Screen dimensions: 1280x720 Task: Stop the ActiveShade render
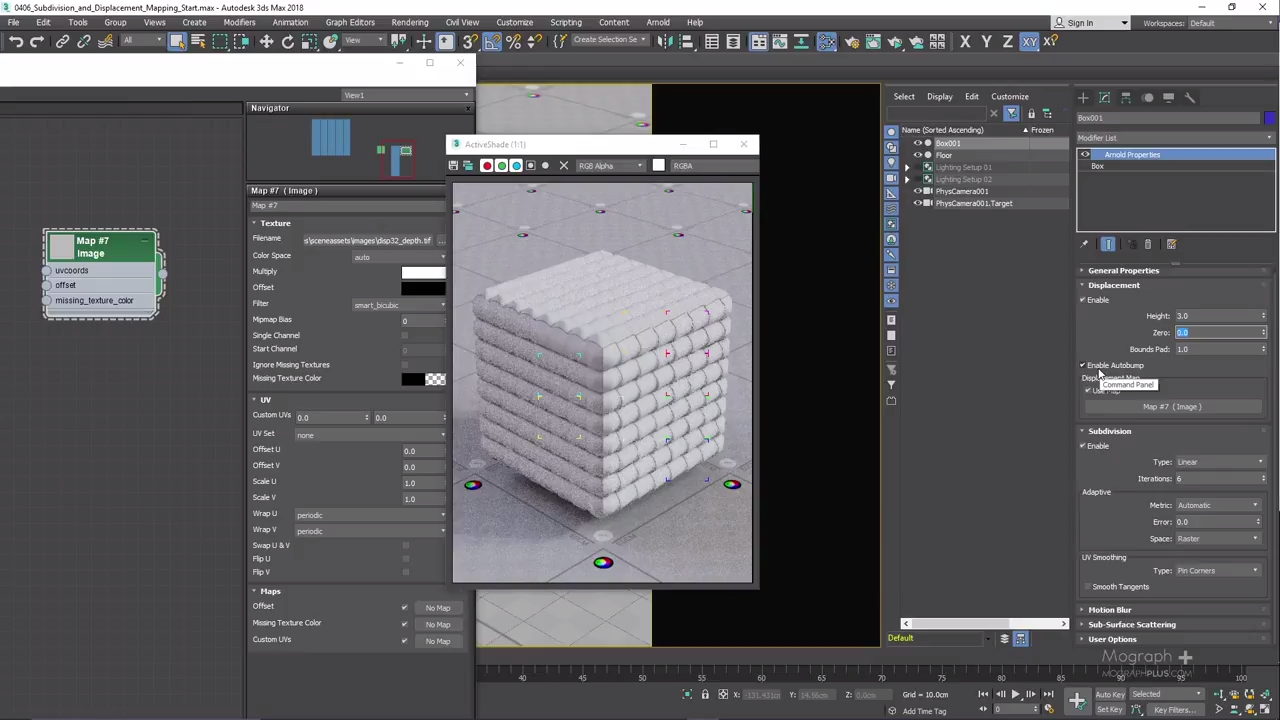click(564, 166)
